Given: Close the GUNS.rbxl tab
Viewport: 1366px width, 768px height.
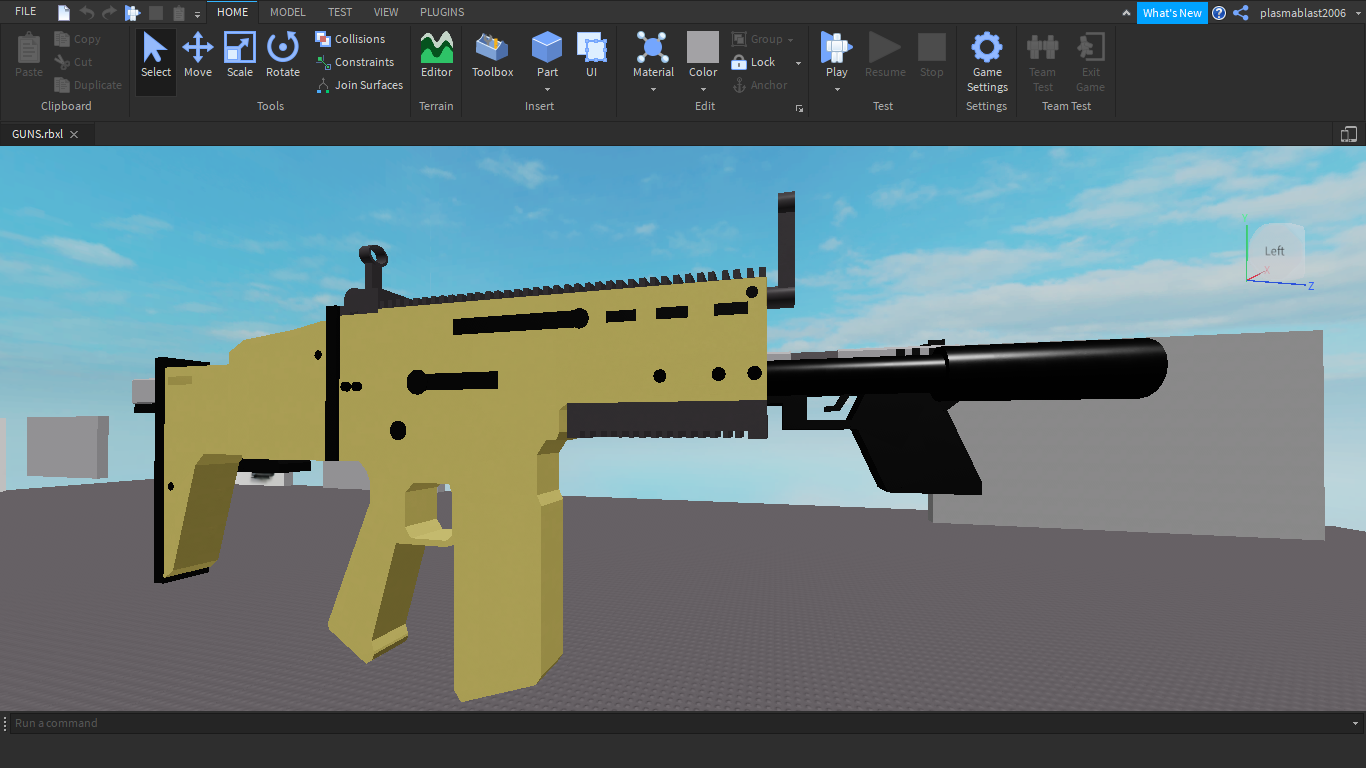Looking at the screenshot, I should (x=74, y=134).
